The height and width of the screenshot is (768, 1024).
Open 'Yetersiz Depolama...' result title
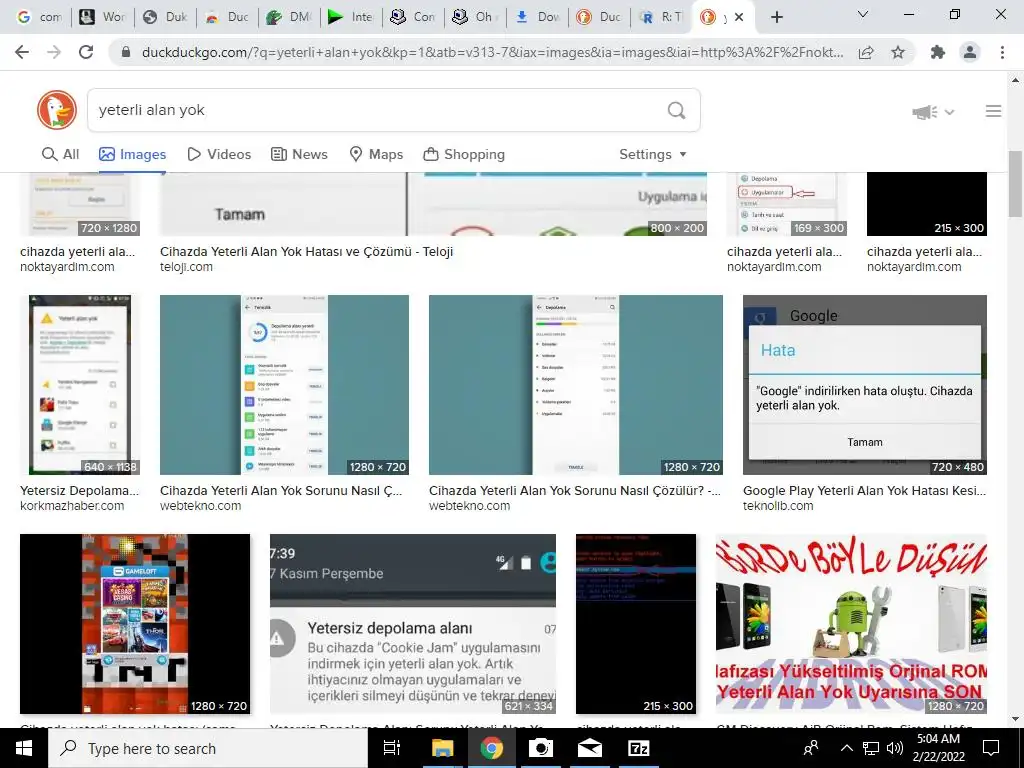79,490
